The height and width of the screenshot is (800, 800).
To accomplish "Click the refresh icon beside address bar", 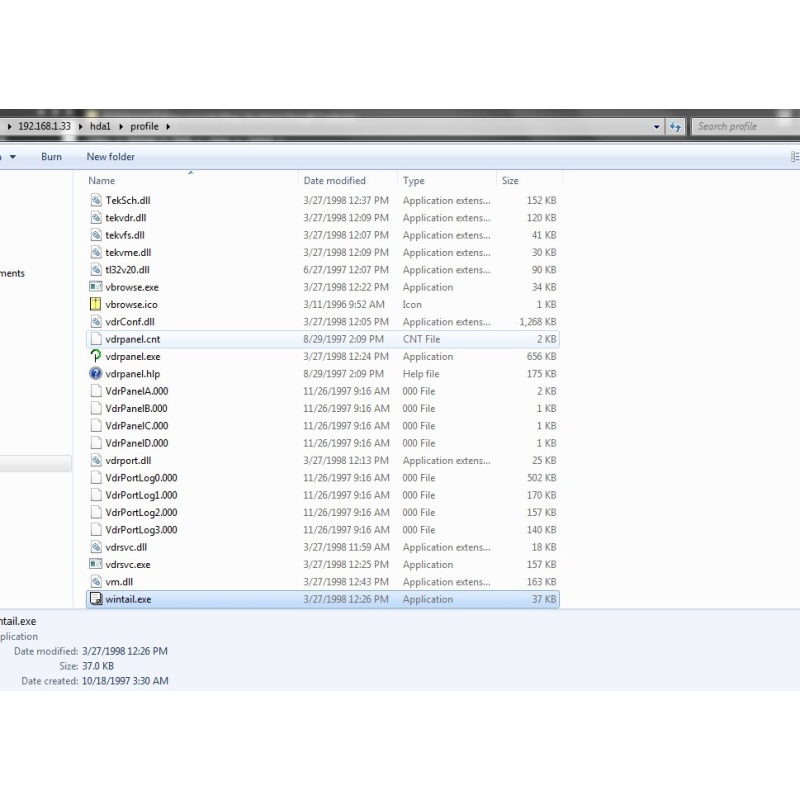I will pyautogui.click(x=676, y=127).
